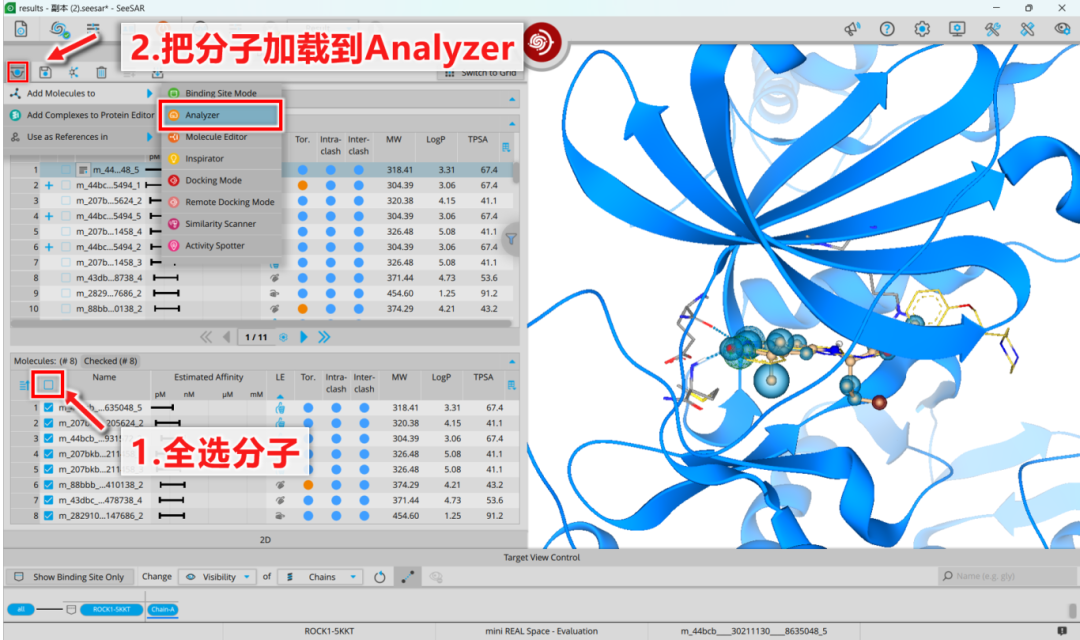Choose Molecule Editor menu item
This screenshot has height=640, width=1080.
221,137
